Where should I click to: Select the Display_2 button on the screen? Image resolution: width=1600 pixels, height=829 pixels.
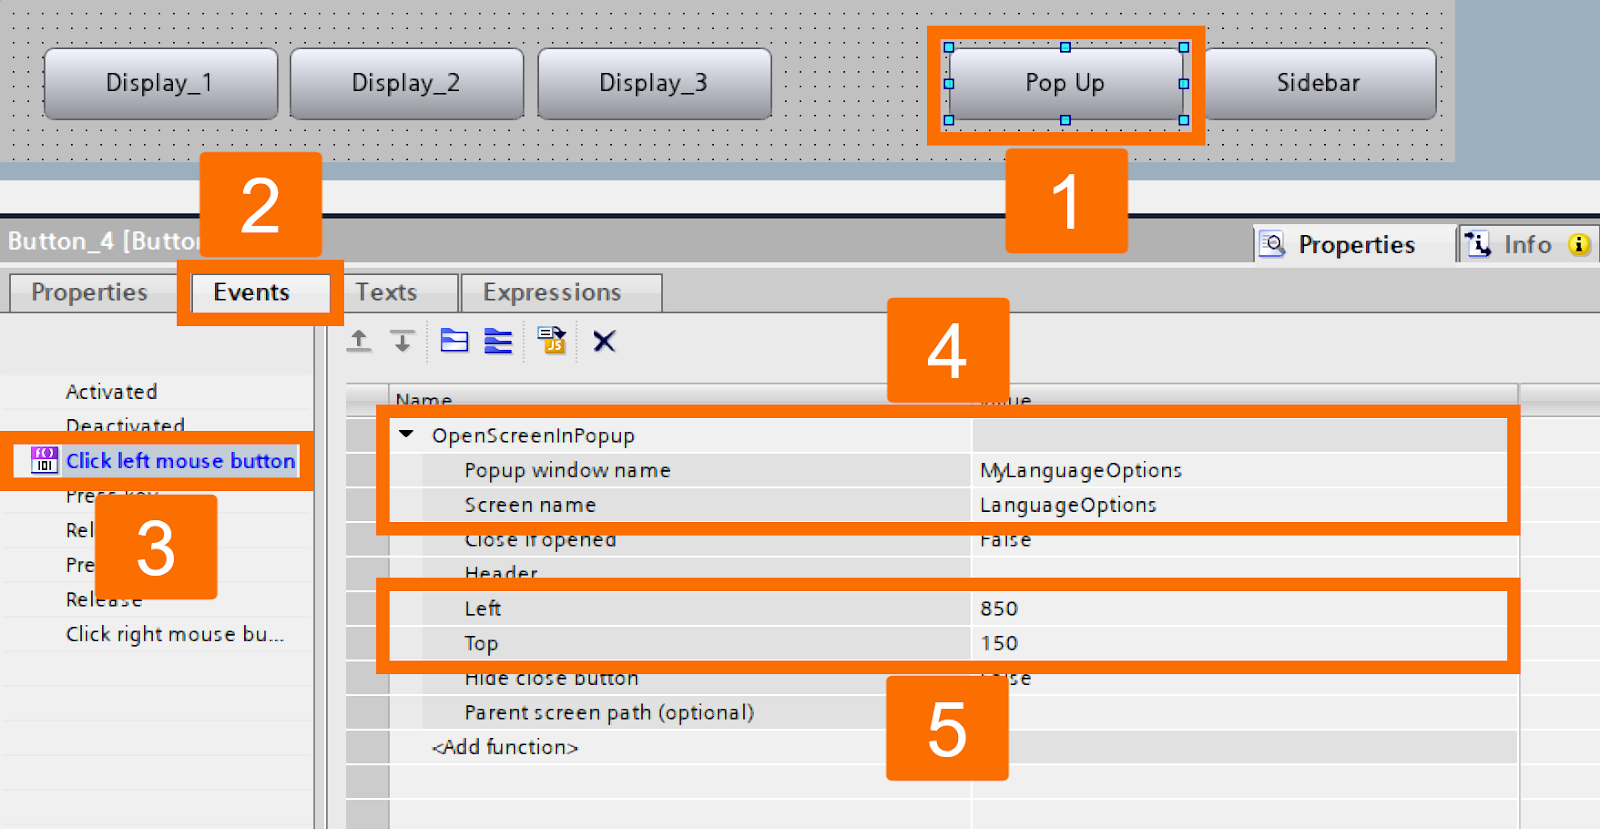(406, 83)
